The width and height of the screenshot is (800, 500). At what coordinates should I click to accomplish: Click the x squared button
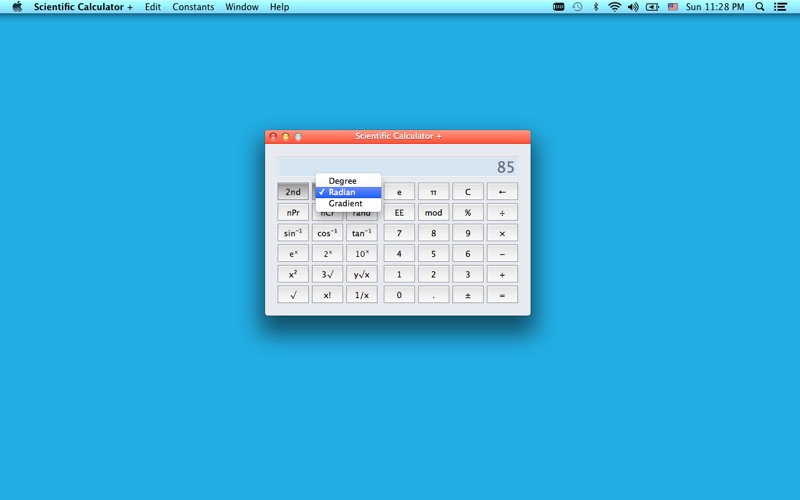click(x=293, y=274)
